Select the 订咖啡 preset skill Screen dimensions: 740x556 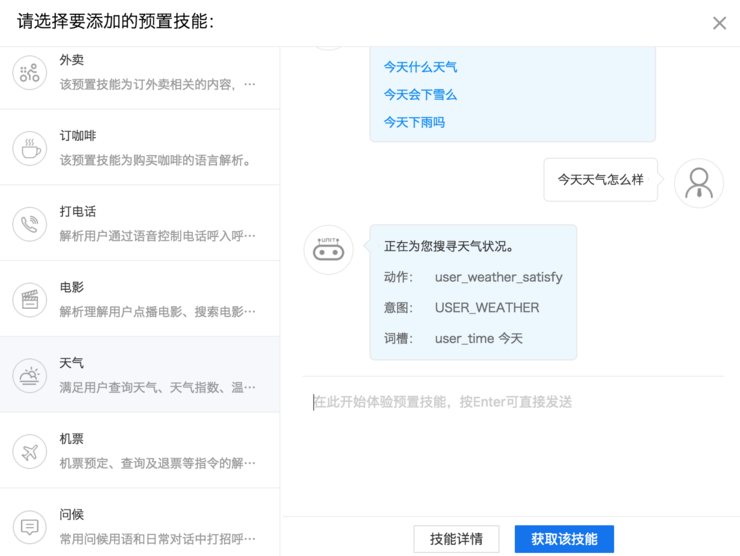tap(140, 148)
